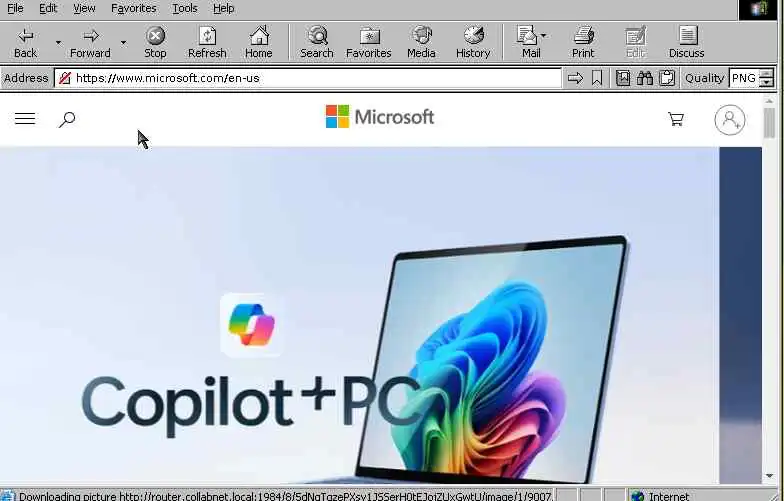Click the Microsoft logo link
This screenshot has height=501, width=784.
pos(380,116)
